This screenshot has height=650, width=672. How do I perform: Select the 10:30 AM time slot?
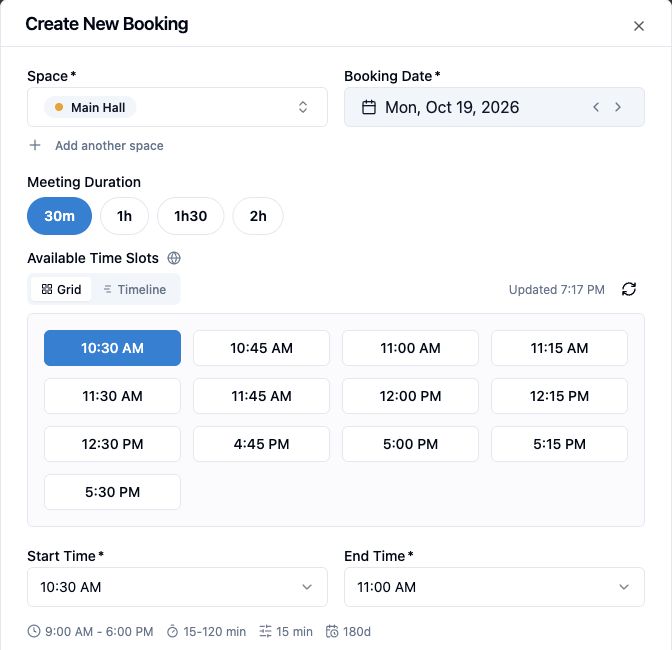point(112,348)
